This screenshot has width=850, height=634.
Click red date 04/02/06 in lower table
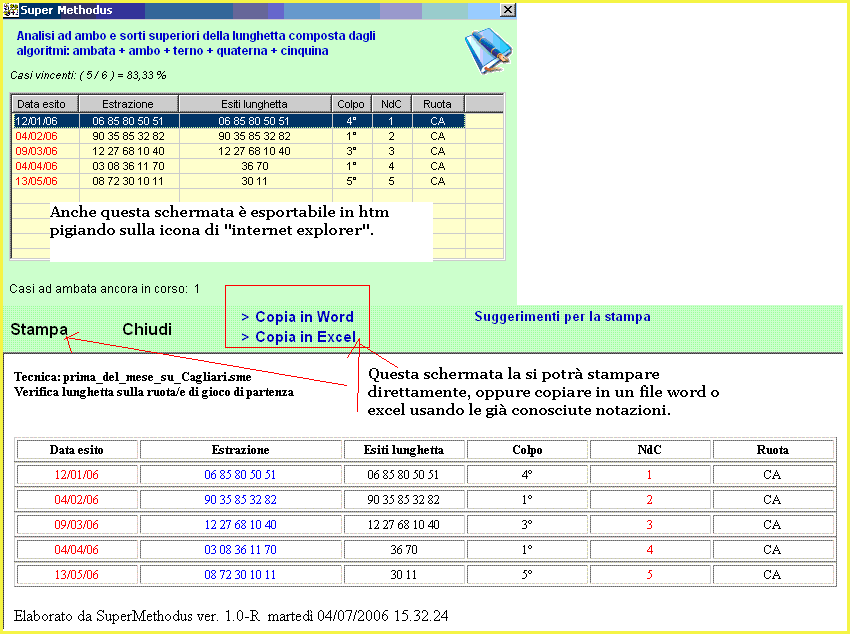(x=76, y=500)
